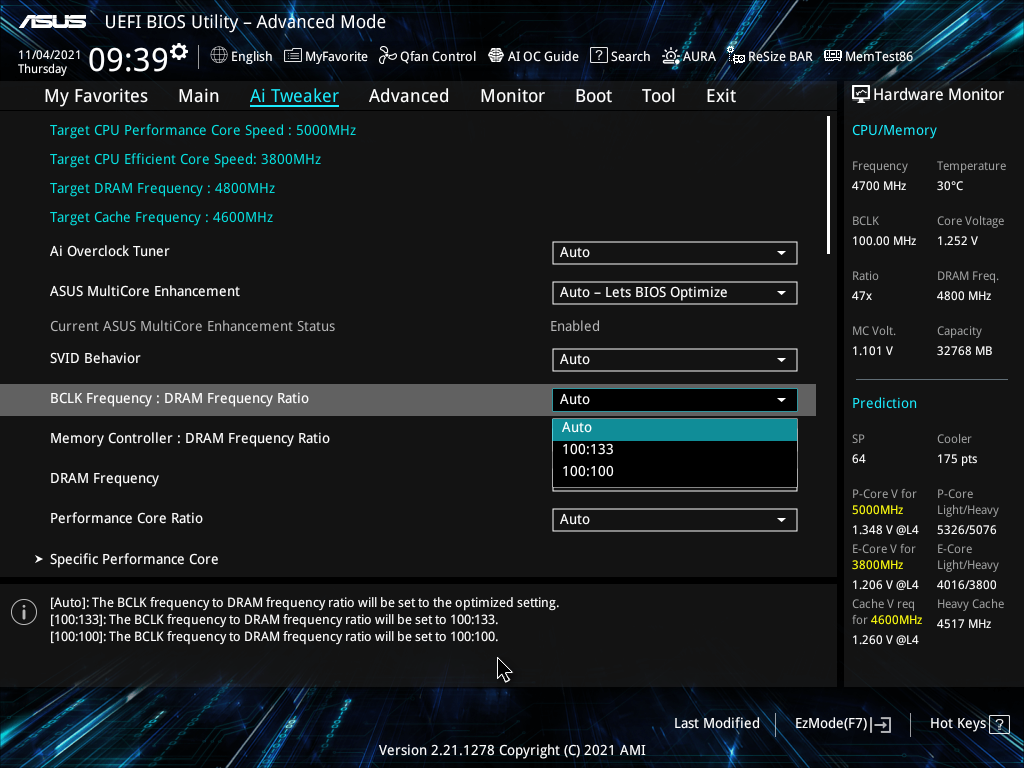
Task: Click Target CPU Efficient Core Speed text
Action: click(185, 159)
